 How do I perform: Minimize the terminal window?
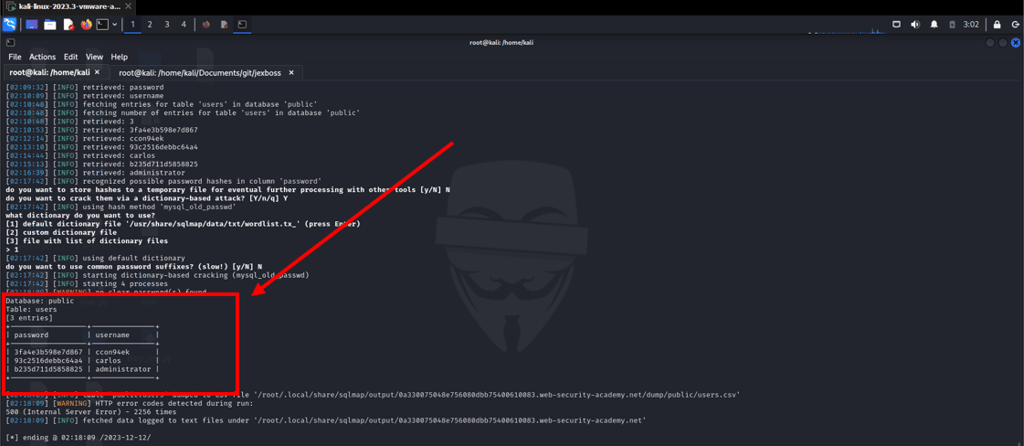tap(991, 42)
